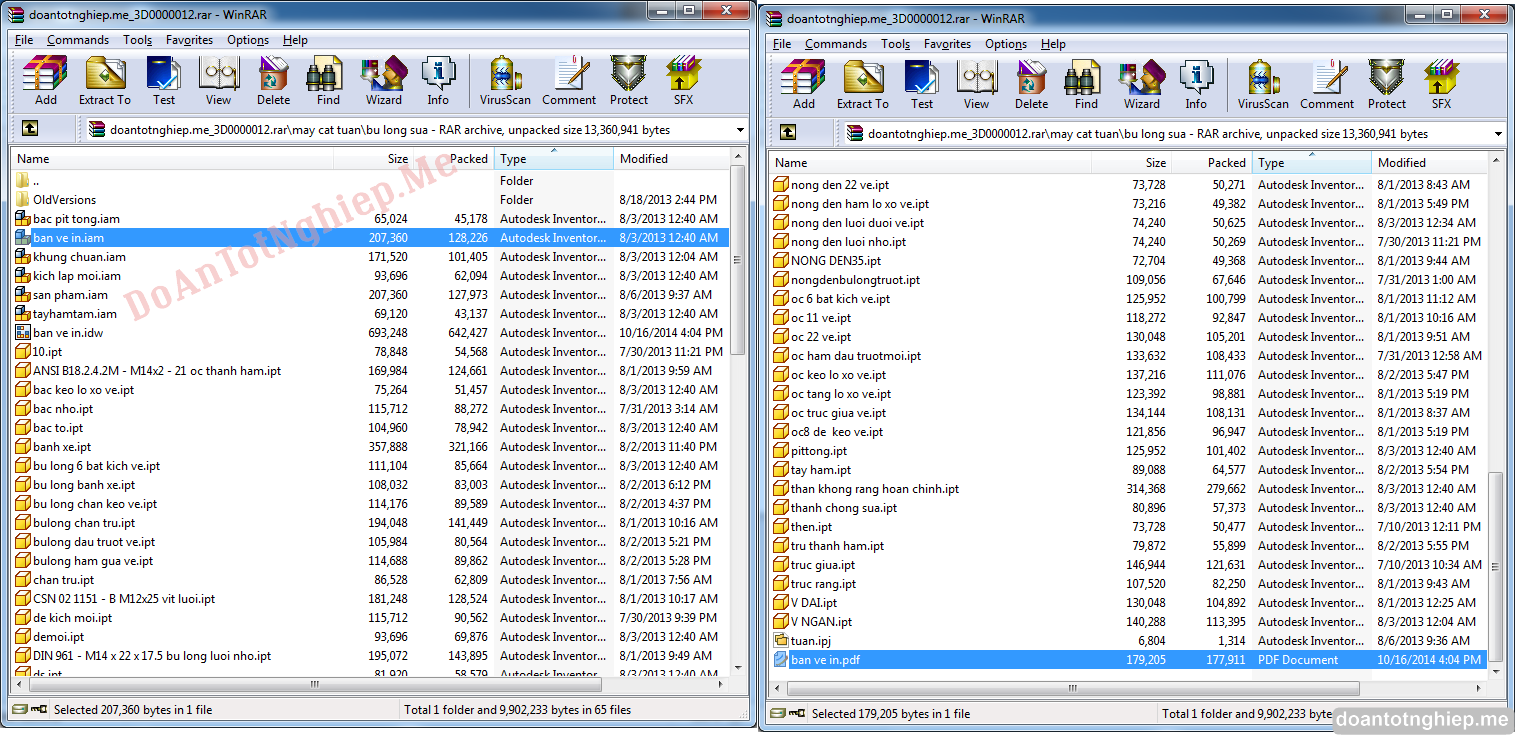Click the Info icon in the left window
Screen dimensions: 1520x736
(438, 80)
